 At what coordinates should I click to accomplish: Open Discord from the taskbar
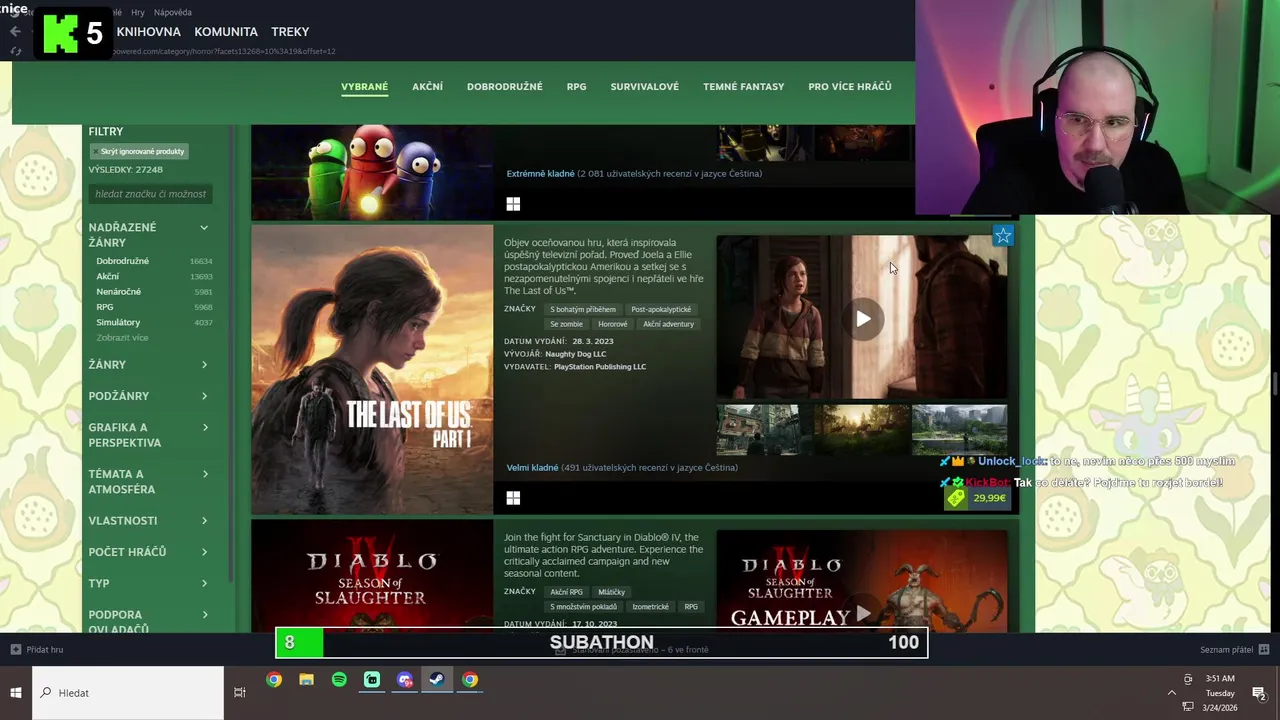coord(405,680)
